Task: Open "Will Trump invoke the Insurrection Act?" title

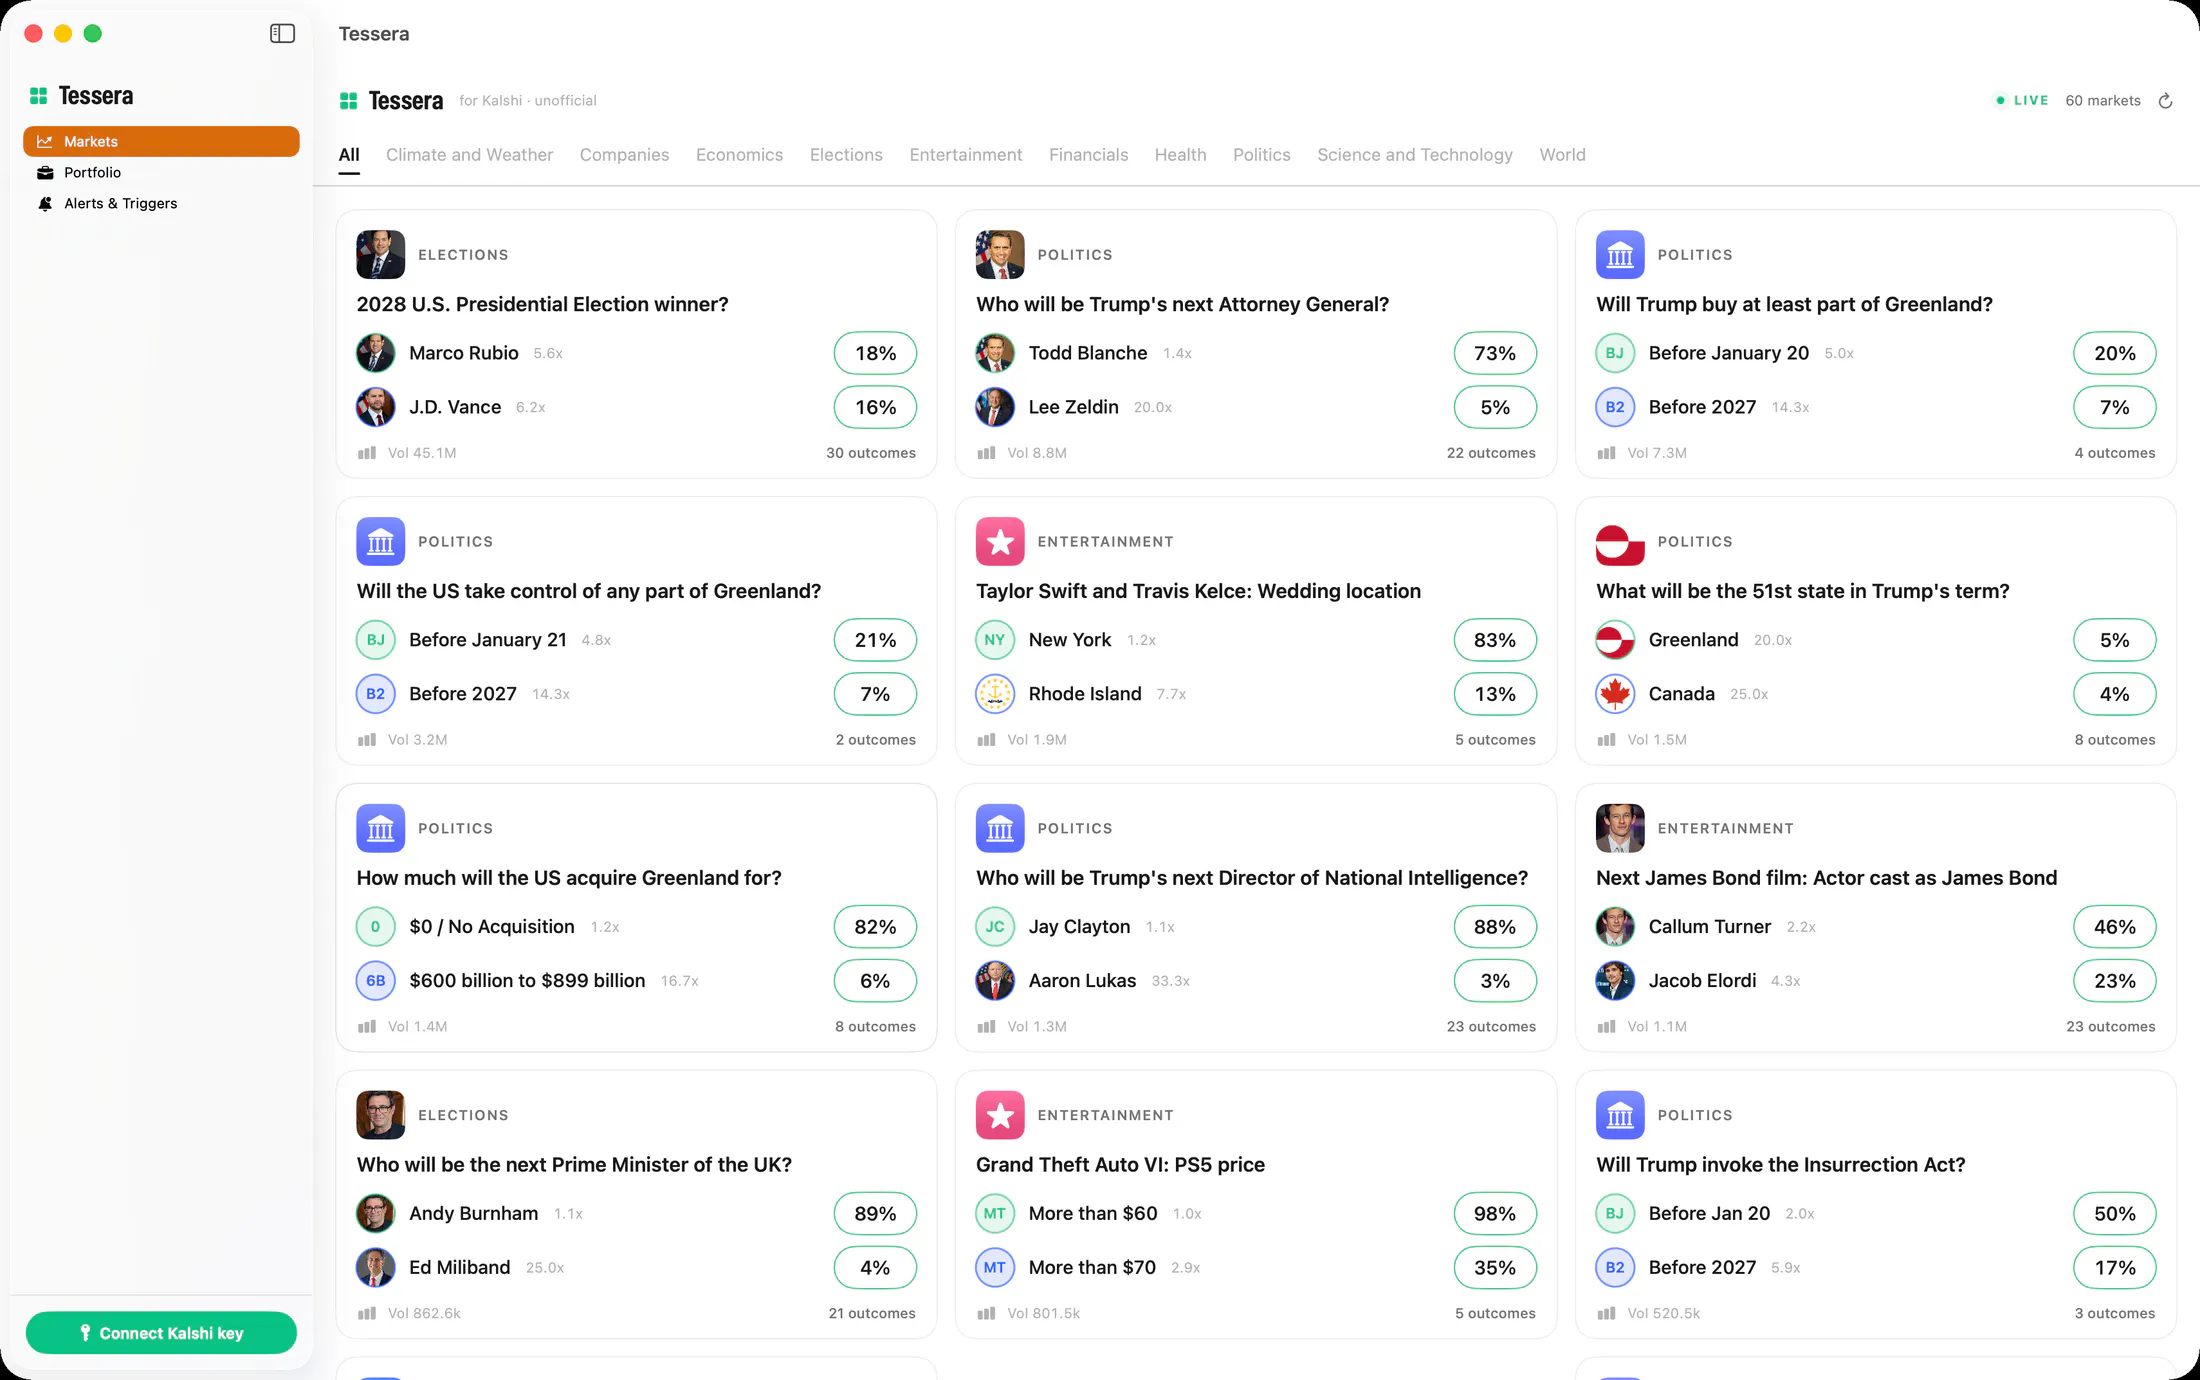Action: point(1780,1165)
